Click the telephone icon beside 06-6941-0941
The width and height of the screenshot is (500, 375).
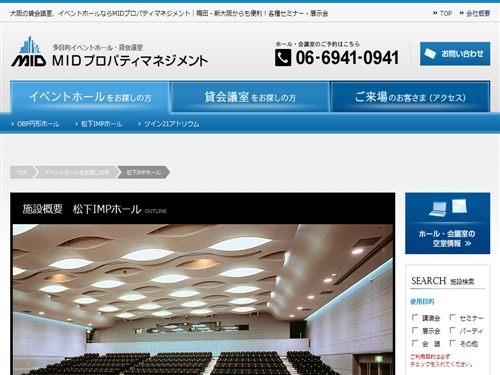pos(283,58)
